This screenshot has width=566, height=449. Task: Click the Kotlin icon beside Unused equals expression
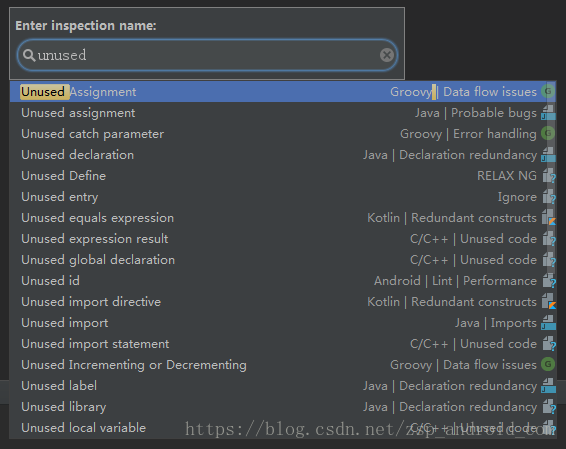(548, 218)
